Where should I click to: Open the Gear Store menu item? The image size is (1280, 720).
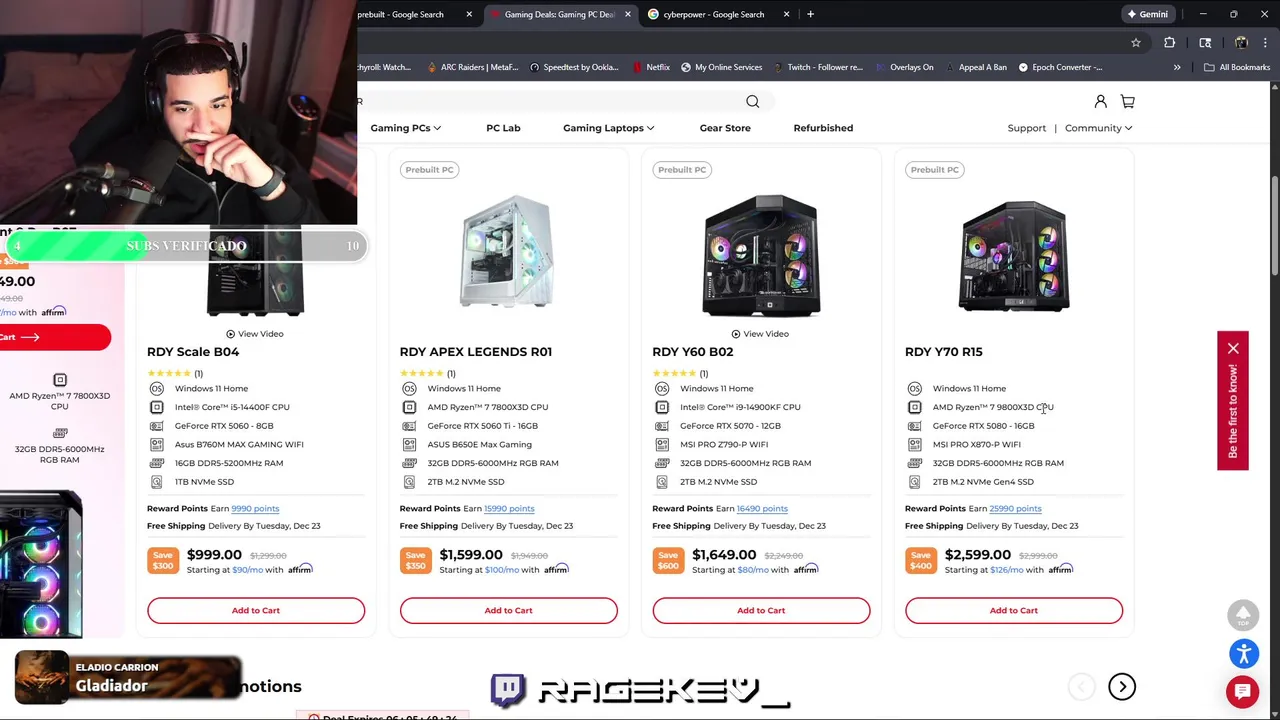pos(725,128)
